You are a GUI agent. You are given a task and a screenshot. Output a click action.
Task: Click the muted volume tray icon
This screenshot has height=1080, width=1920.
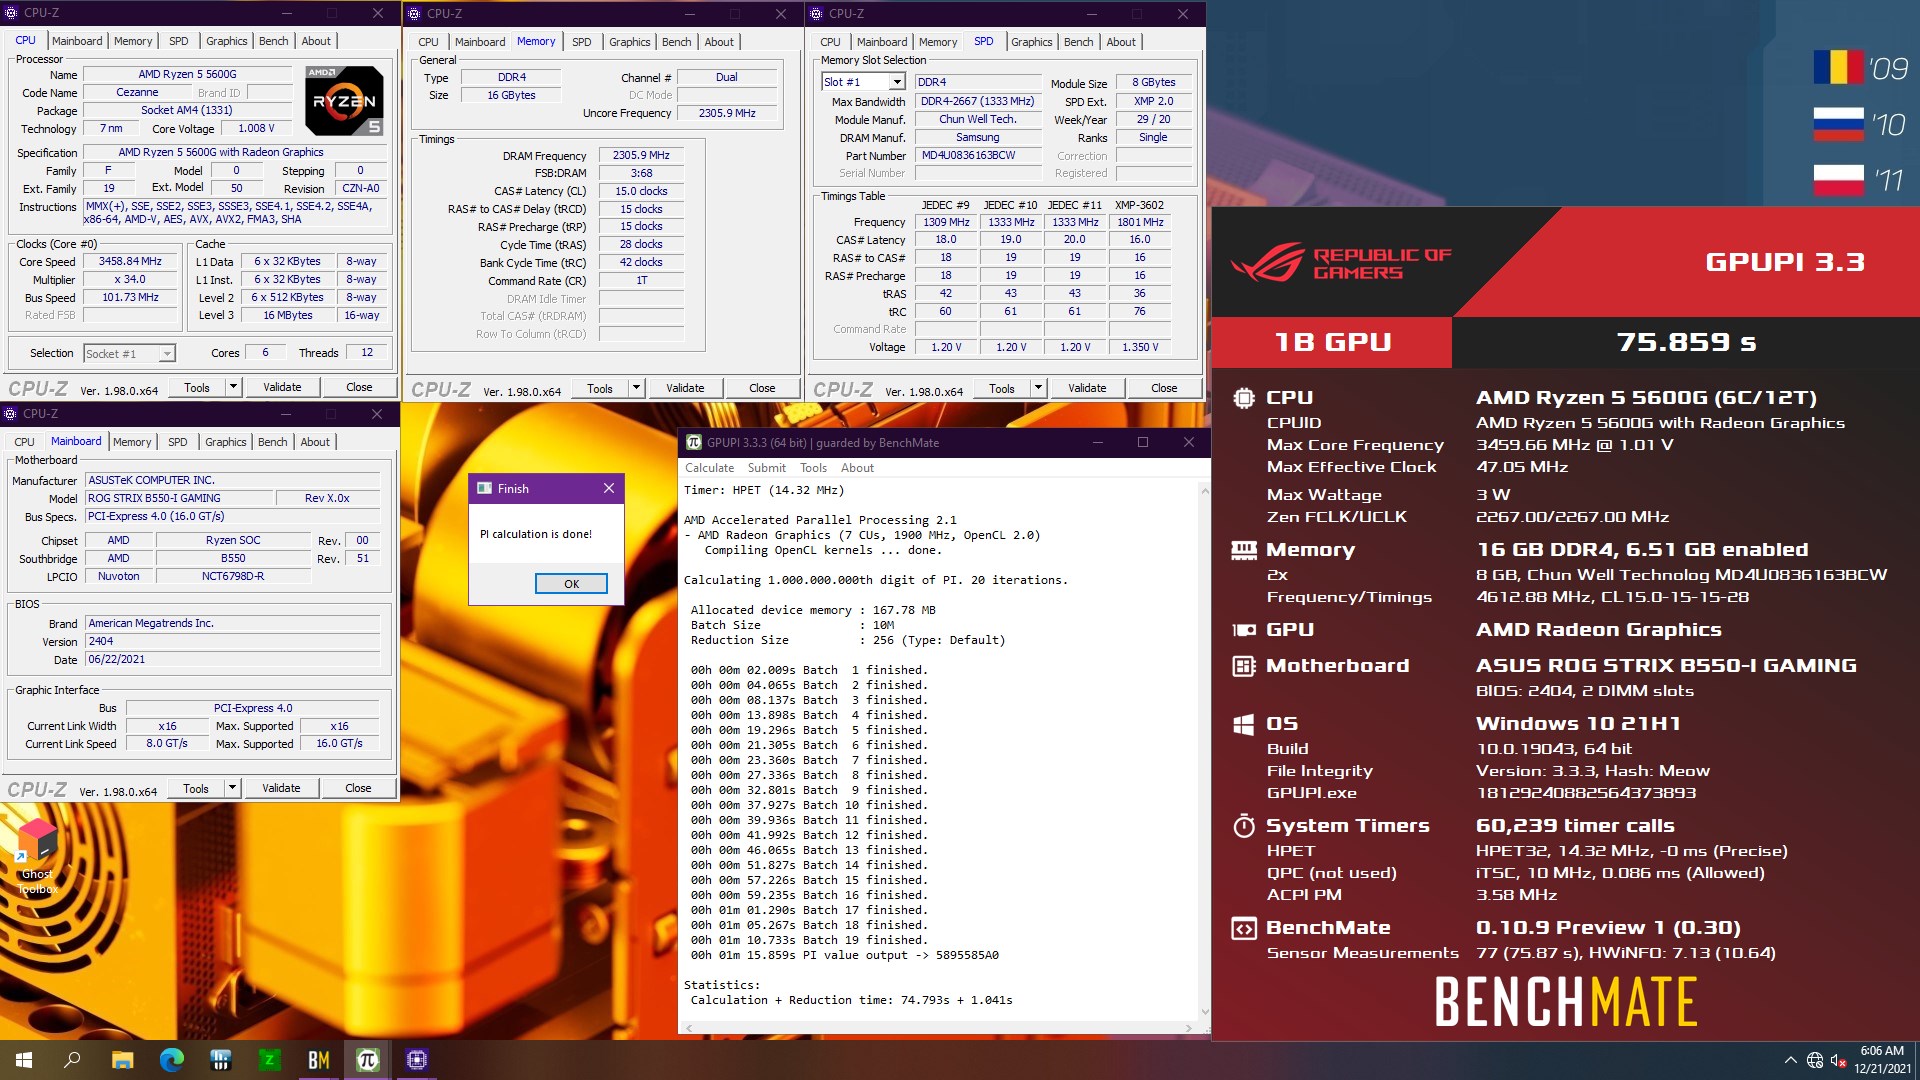[x=1838, y=1060]
